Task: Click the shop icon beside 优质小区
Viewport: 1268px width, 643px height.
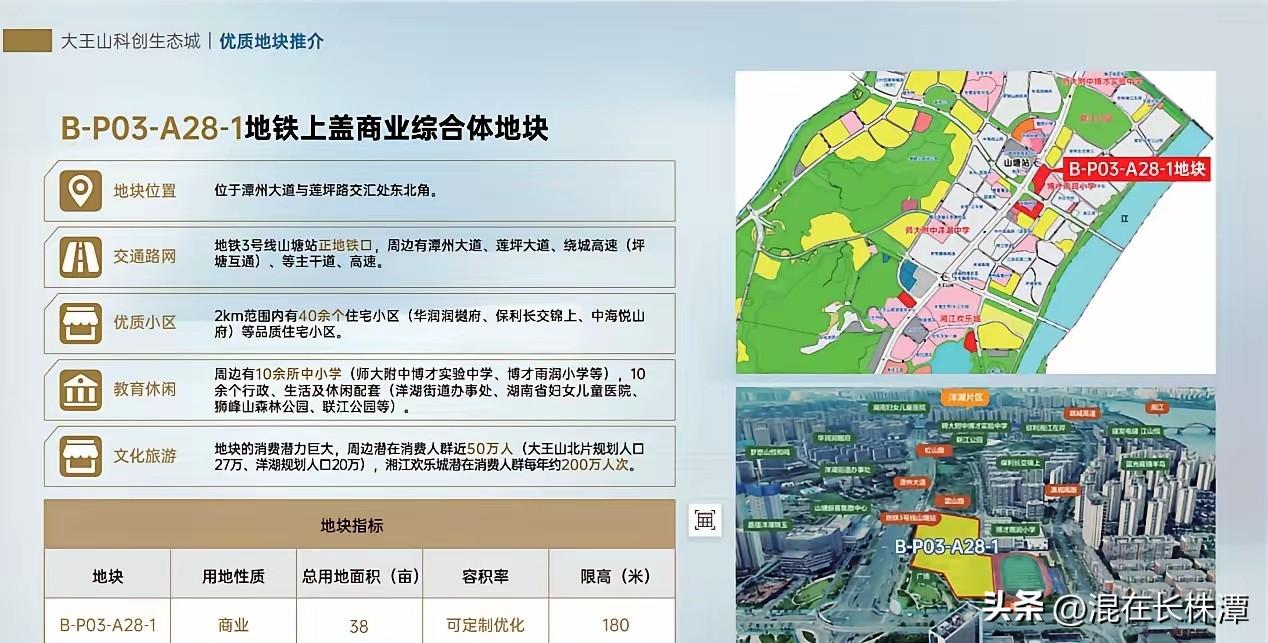Action: coord(80,323)
